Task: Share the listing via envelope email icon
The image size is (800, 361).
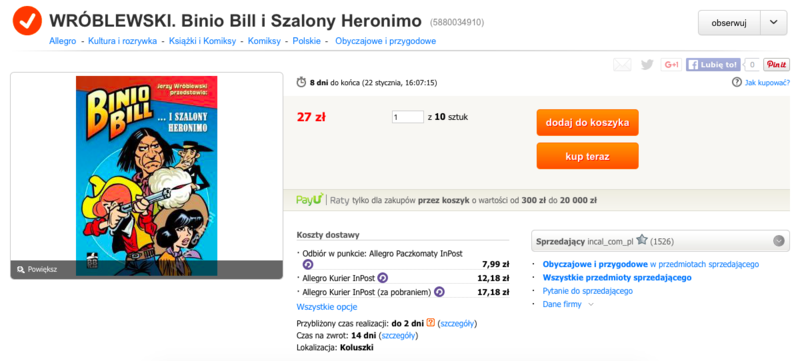Action: [622, 65]
